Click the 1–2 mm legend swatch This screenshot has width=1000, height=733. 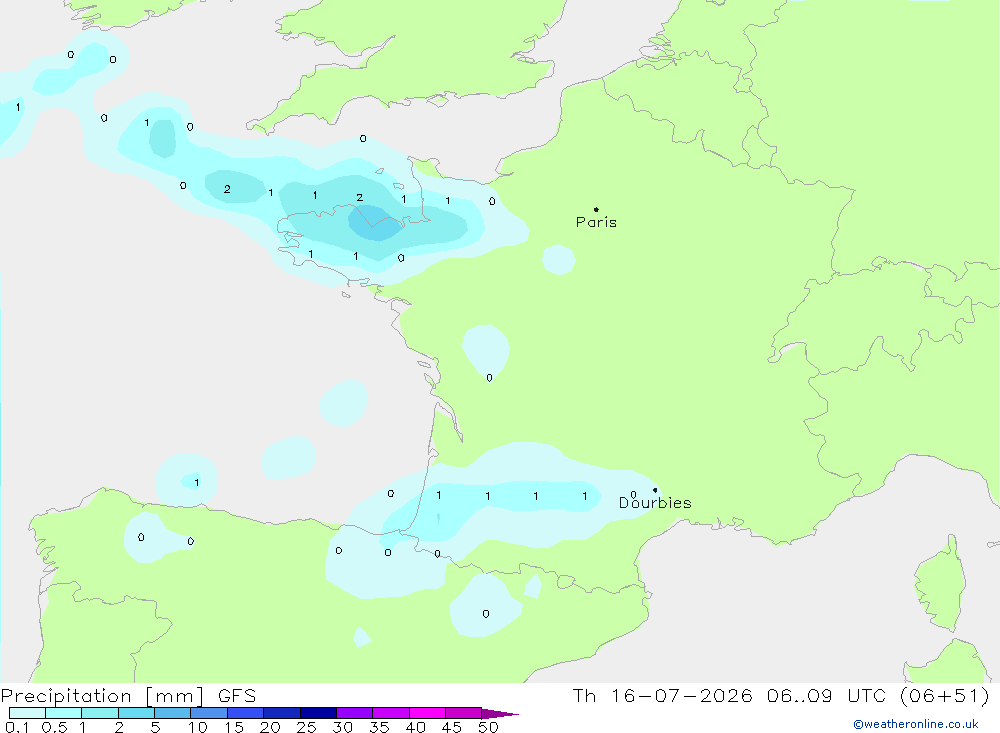coord(99,713)
